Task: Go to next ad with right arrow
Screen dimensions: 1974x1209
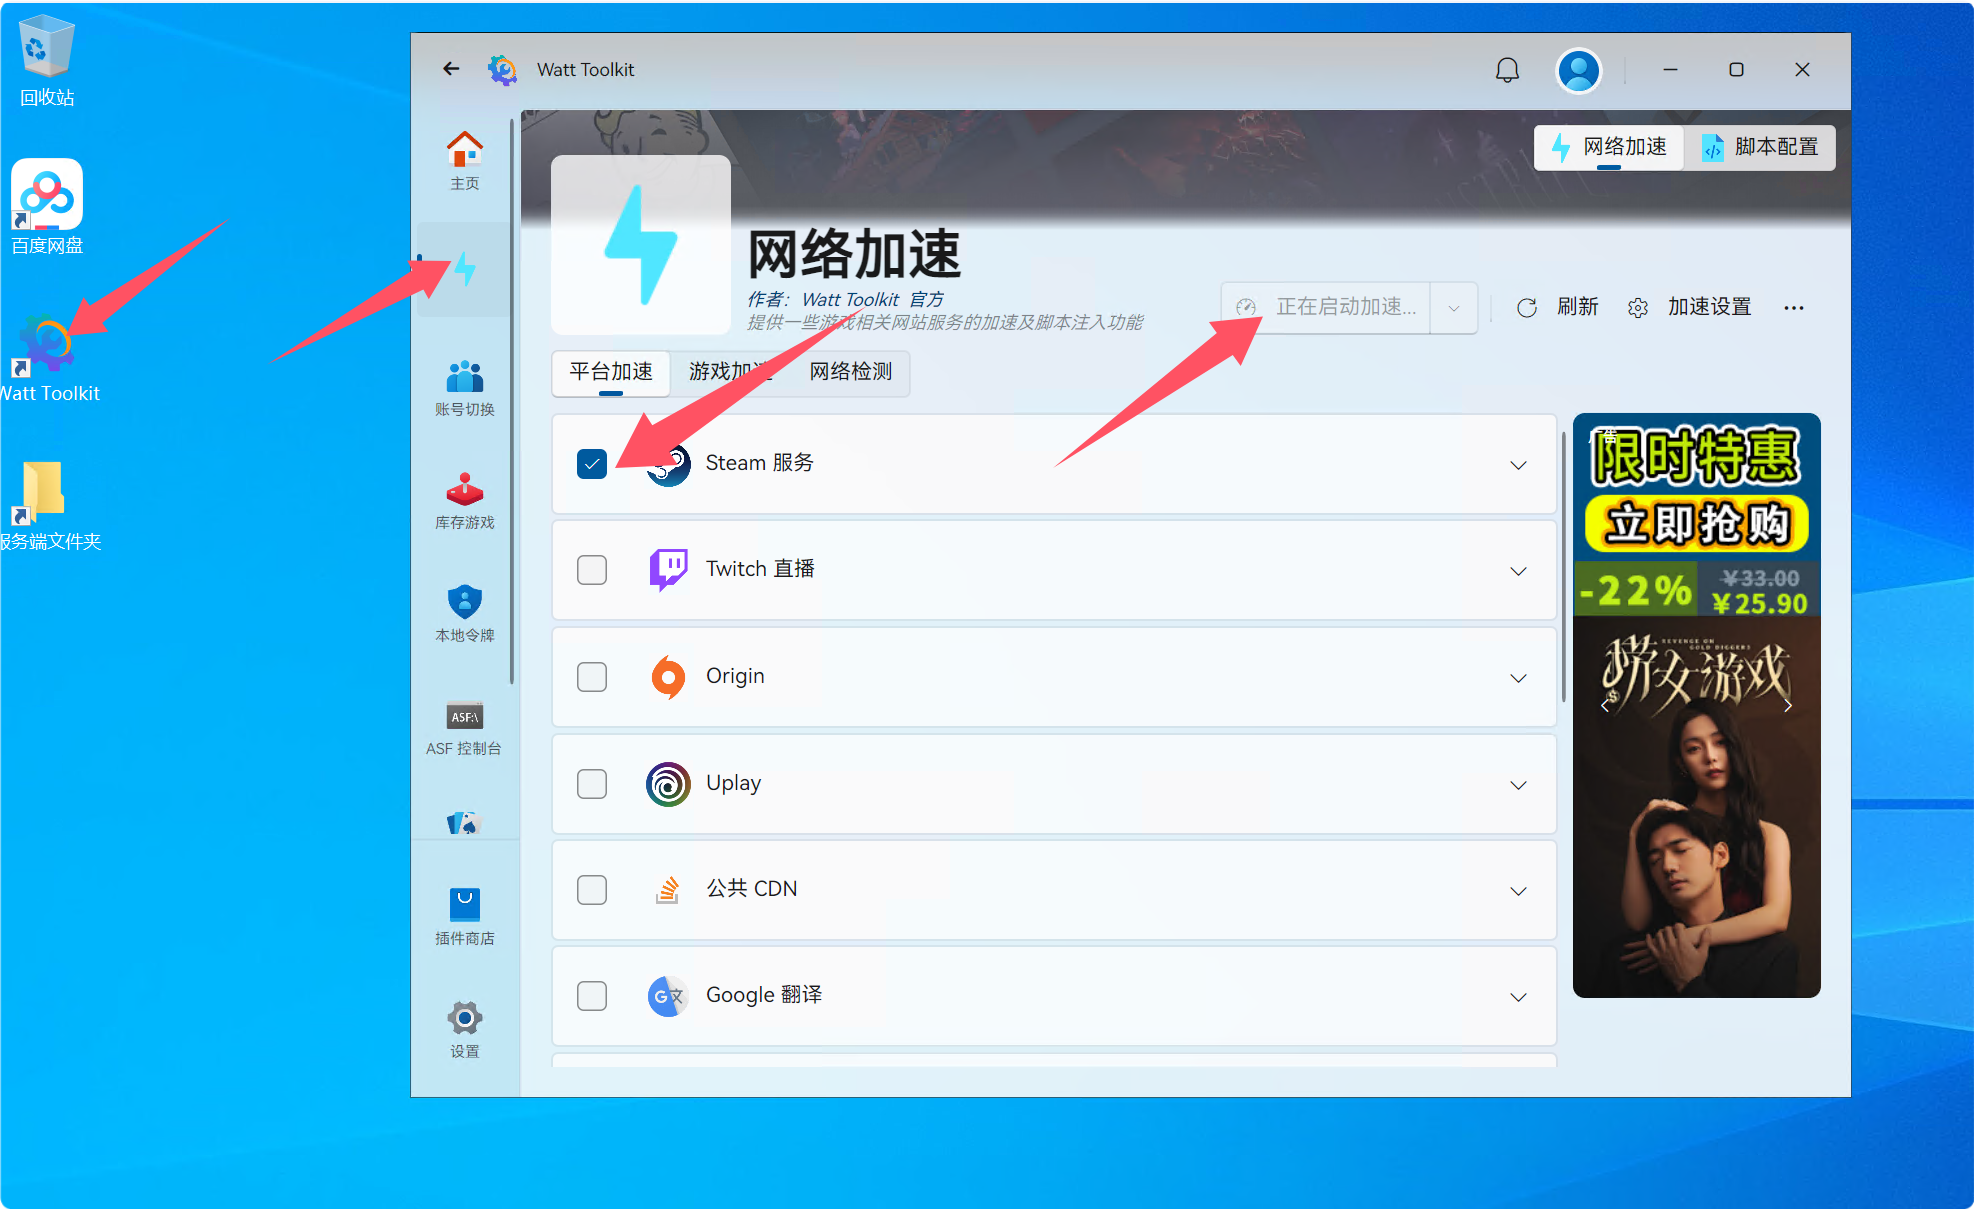Action: pyautogui.click(x=1788, y=706)
